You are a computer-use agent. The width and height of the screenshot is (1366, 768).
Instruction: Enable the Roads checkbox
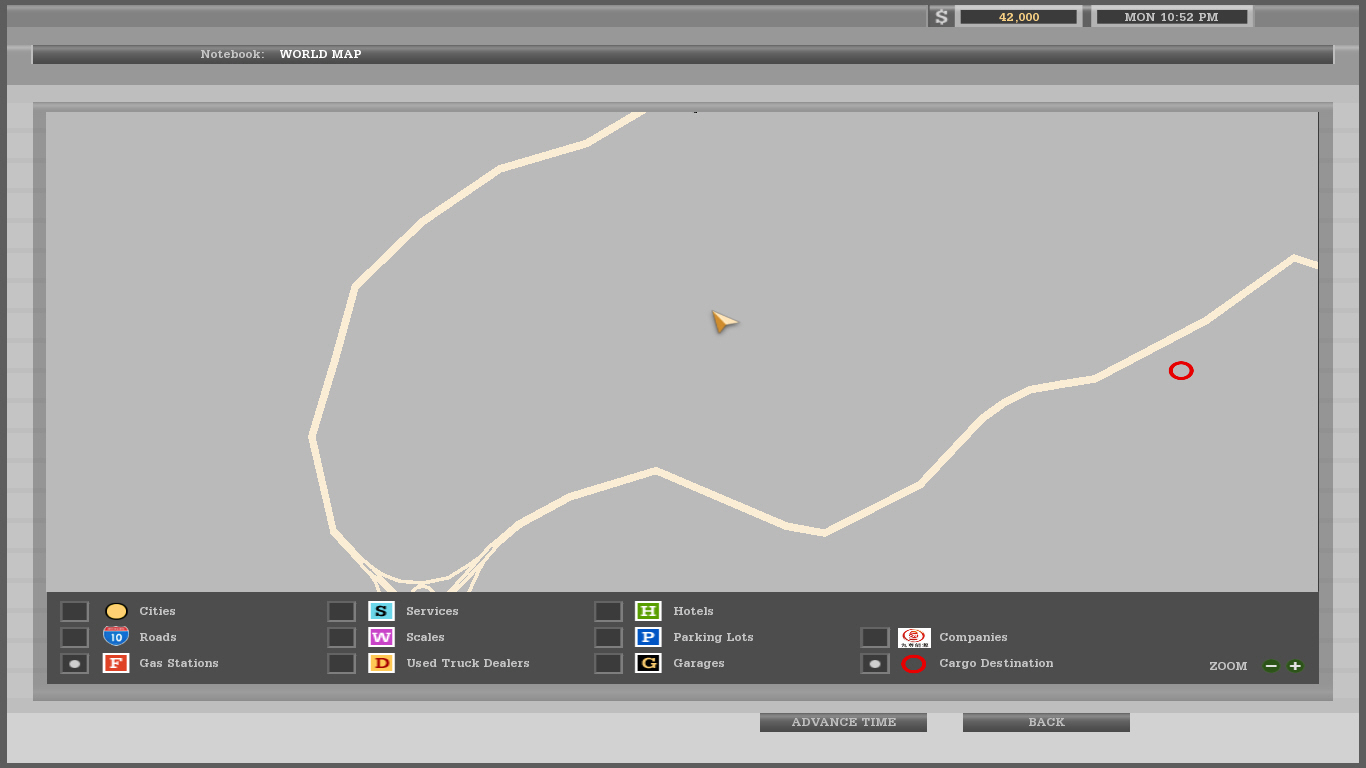74,637
